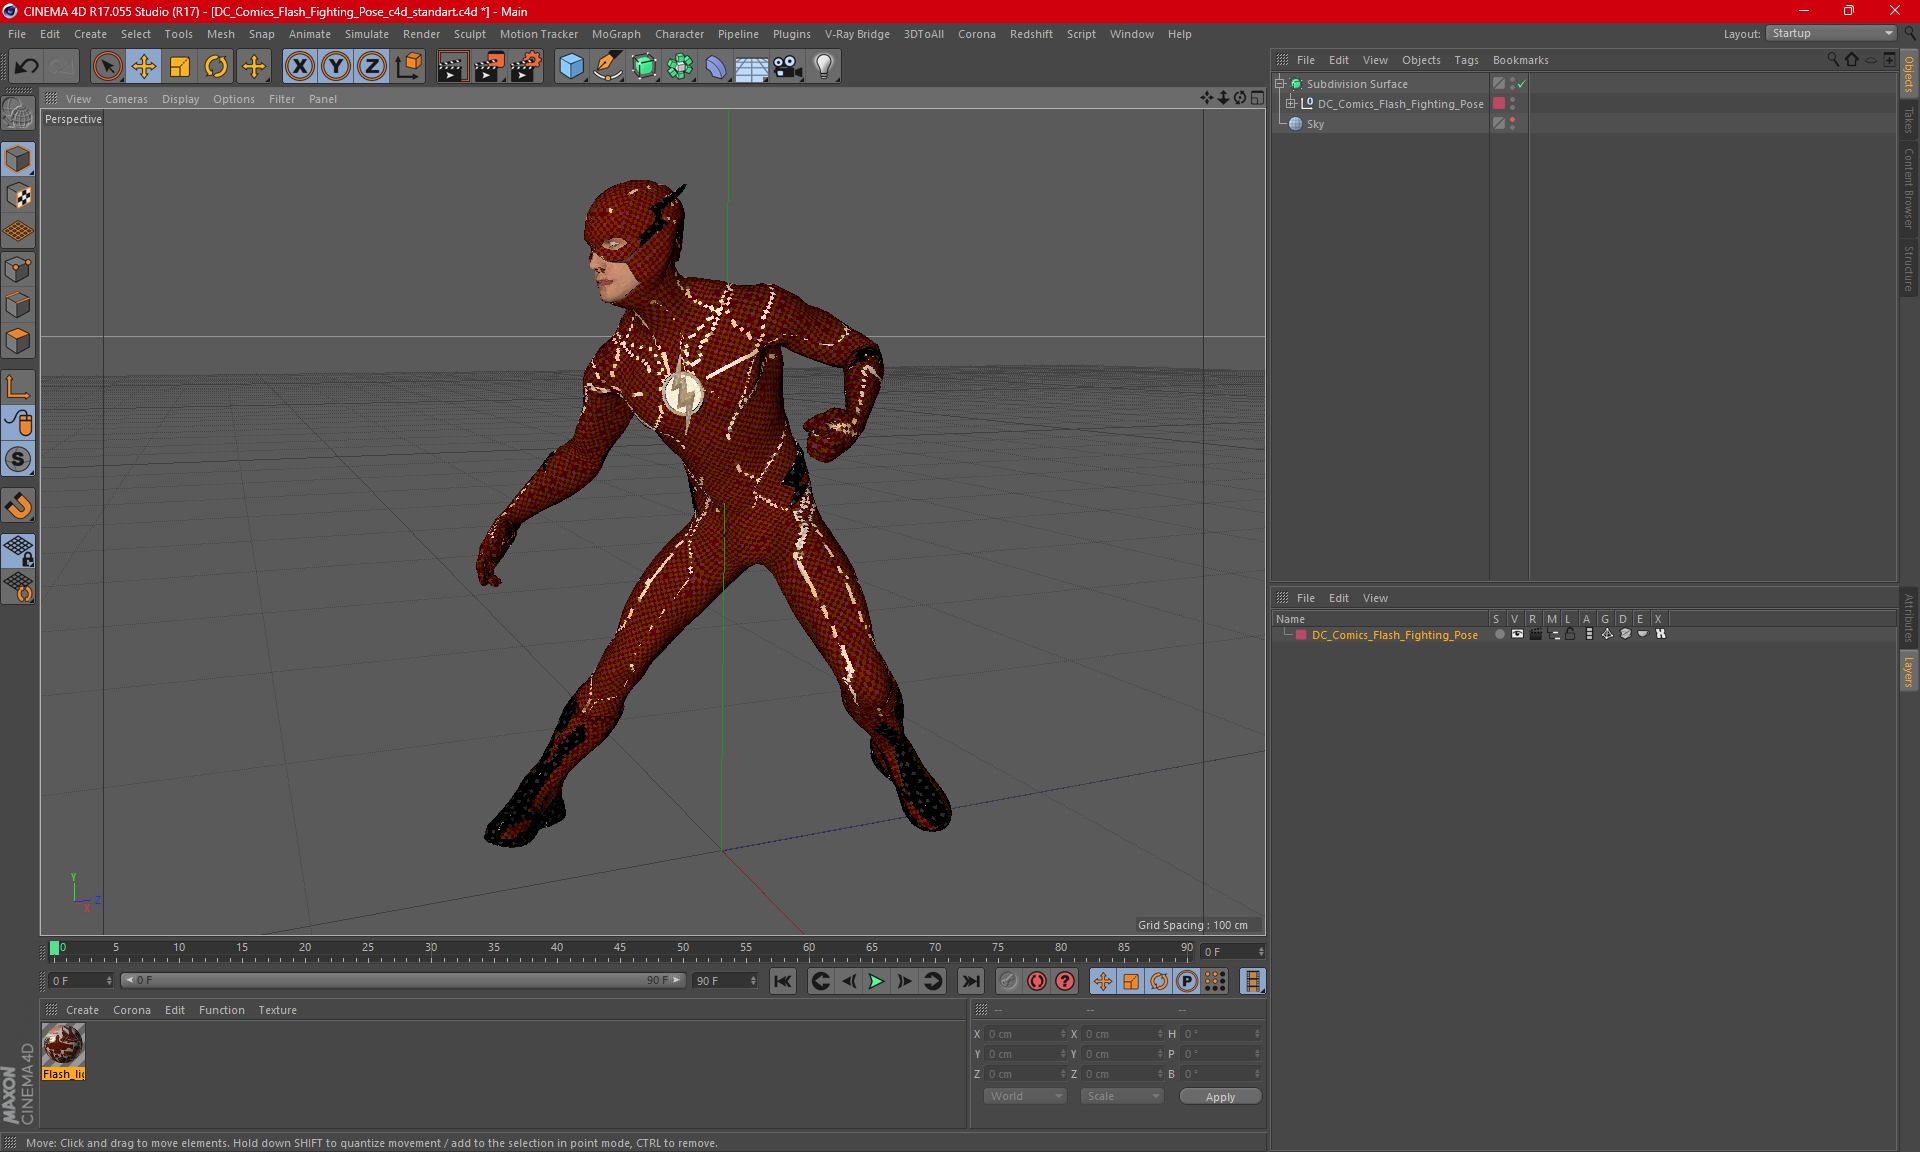Open viewport Display menu
Image resolution: width=1920 pixels, height=1152 pixels.
point(180,99)
